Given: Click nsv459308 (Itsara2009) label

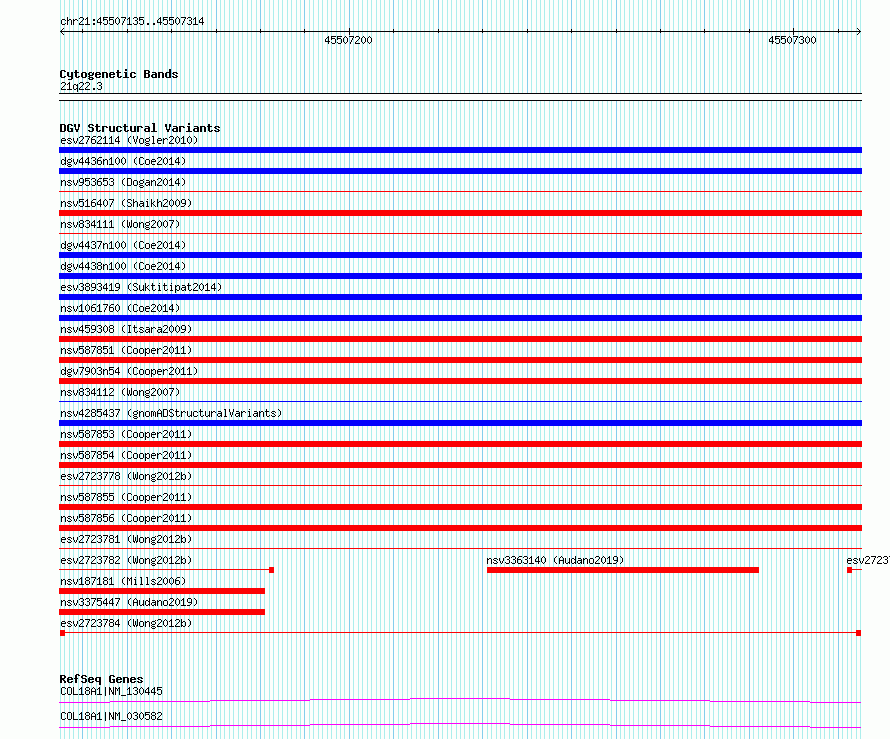Looking at the screenshot, I should click(x=126, y=329).
